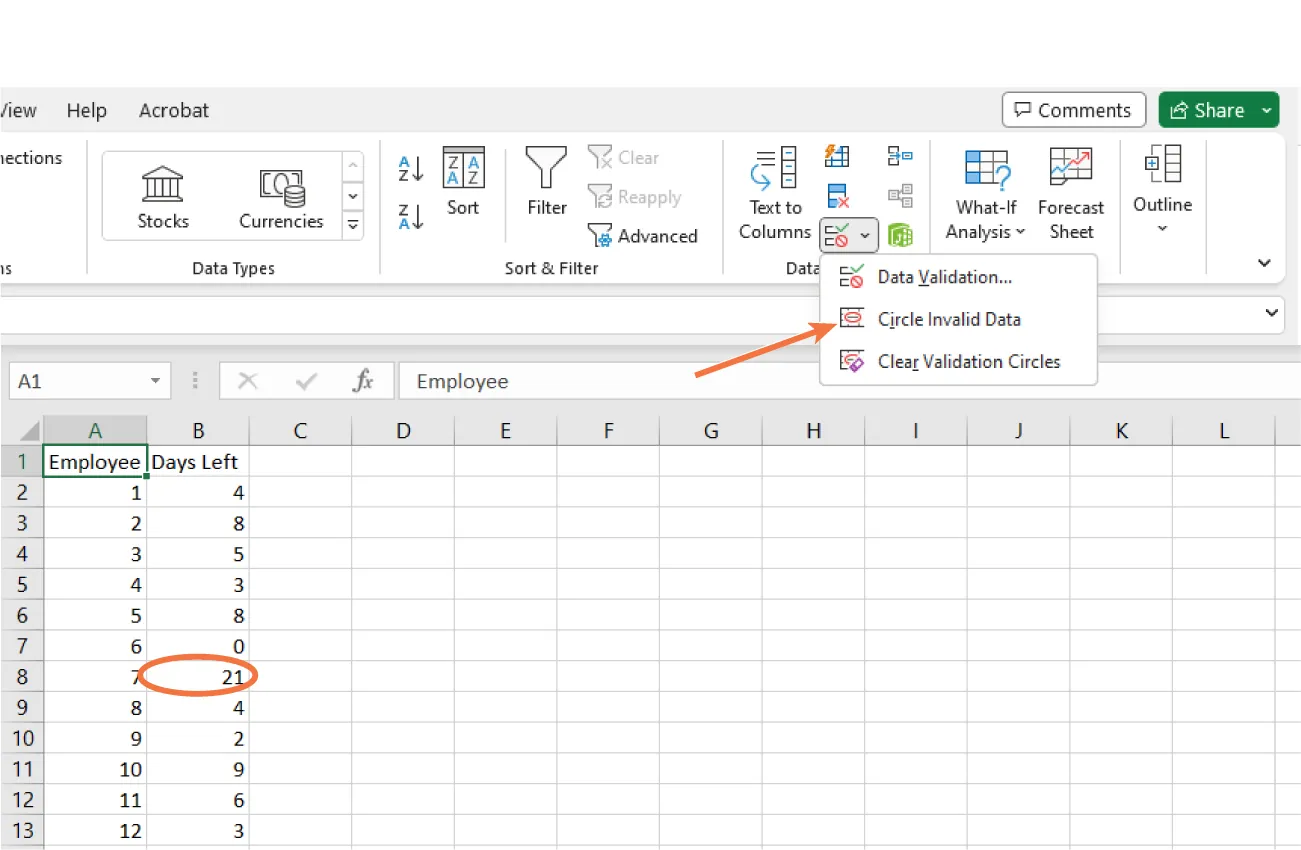
Task: Click the Flash Fill icon
Action: click(x=837, y=156)
